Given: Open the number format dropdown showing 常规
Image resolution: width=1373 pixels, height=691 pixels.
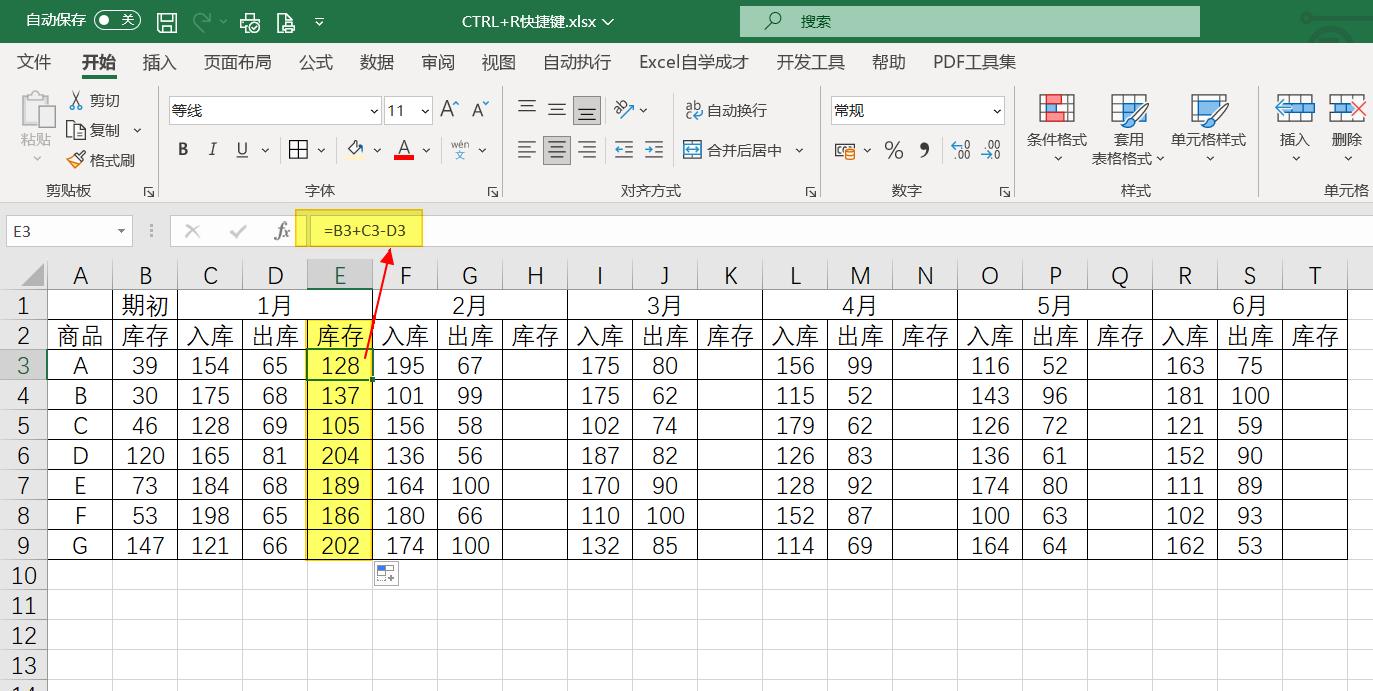Looking at the screenshot, I should coord(916,110).
